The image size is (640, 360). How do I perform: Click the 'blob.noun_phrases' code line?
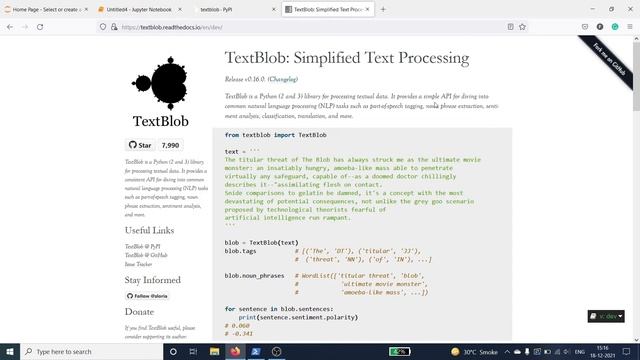click(x=254, y=276)
